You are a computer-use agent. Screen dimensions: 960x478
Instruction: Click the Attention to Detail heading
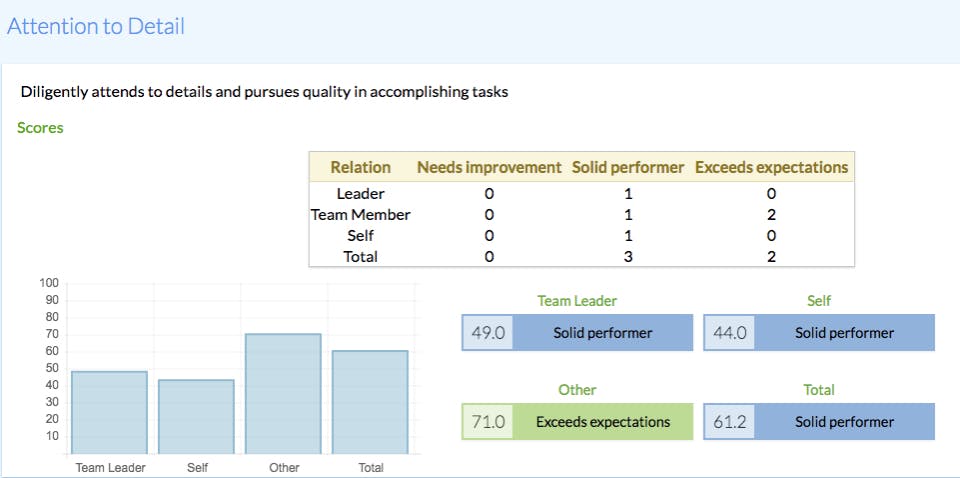click(96, 26)
